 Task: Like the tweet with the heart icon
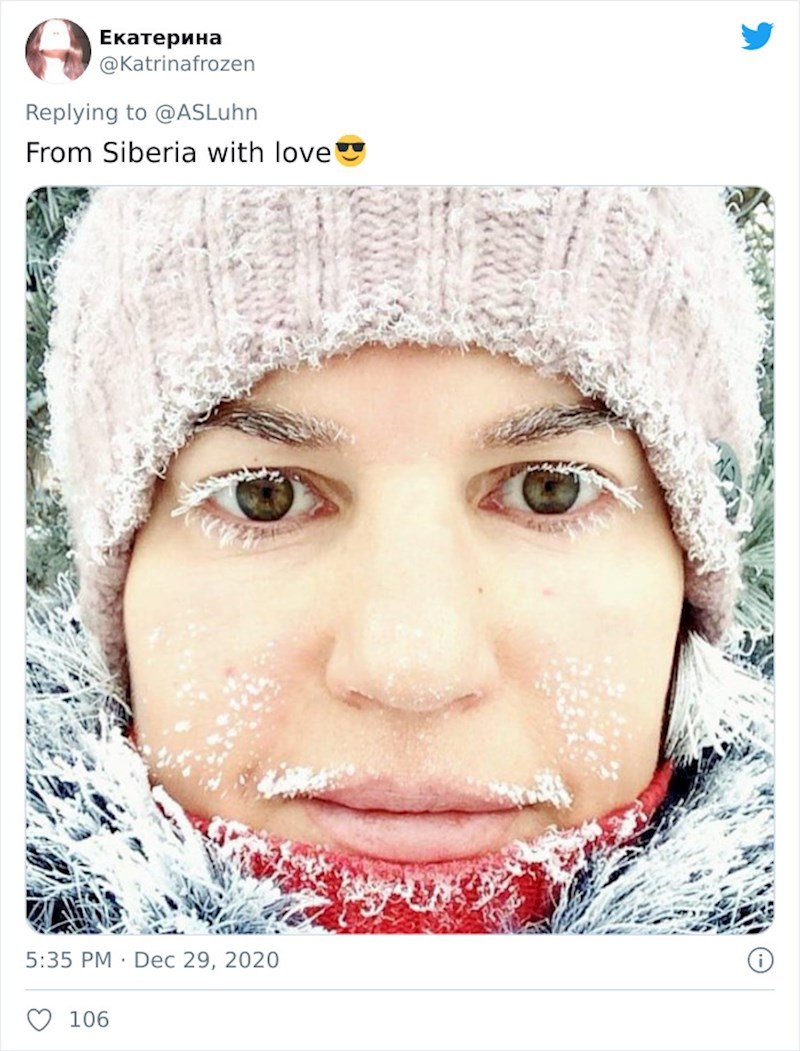(39, 1019)
